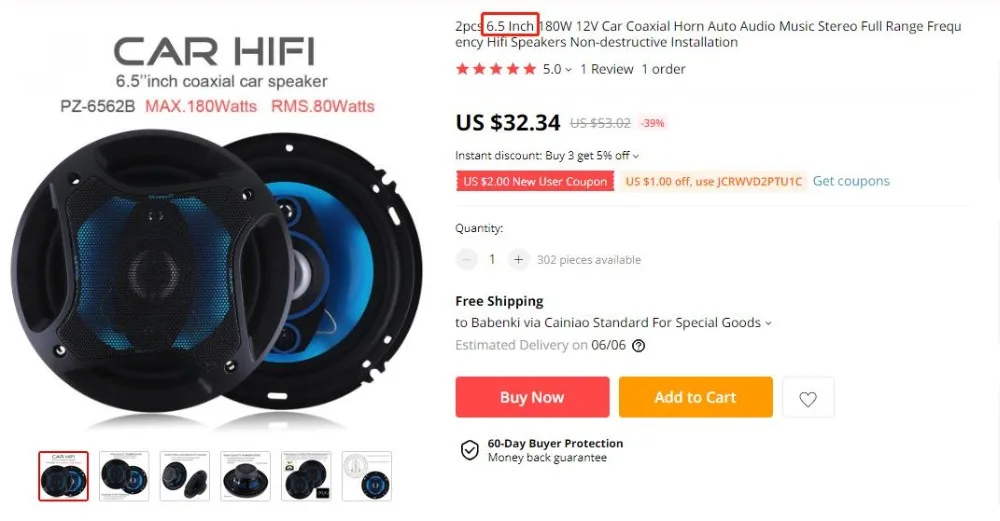The height and width of the screenshot is (521, 1000).
Task: Select the second speaker thumbnail image
Action: click(x=124, y=476)
